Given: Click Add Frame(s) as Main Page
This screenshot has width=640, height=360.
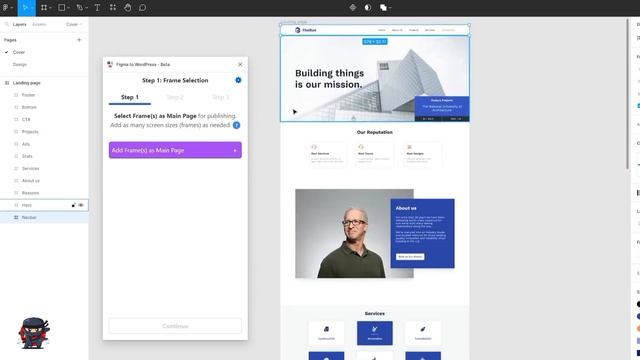Looking at the screenshot, I should (175, 150).
